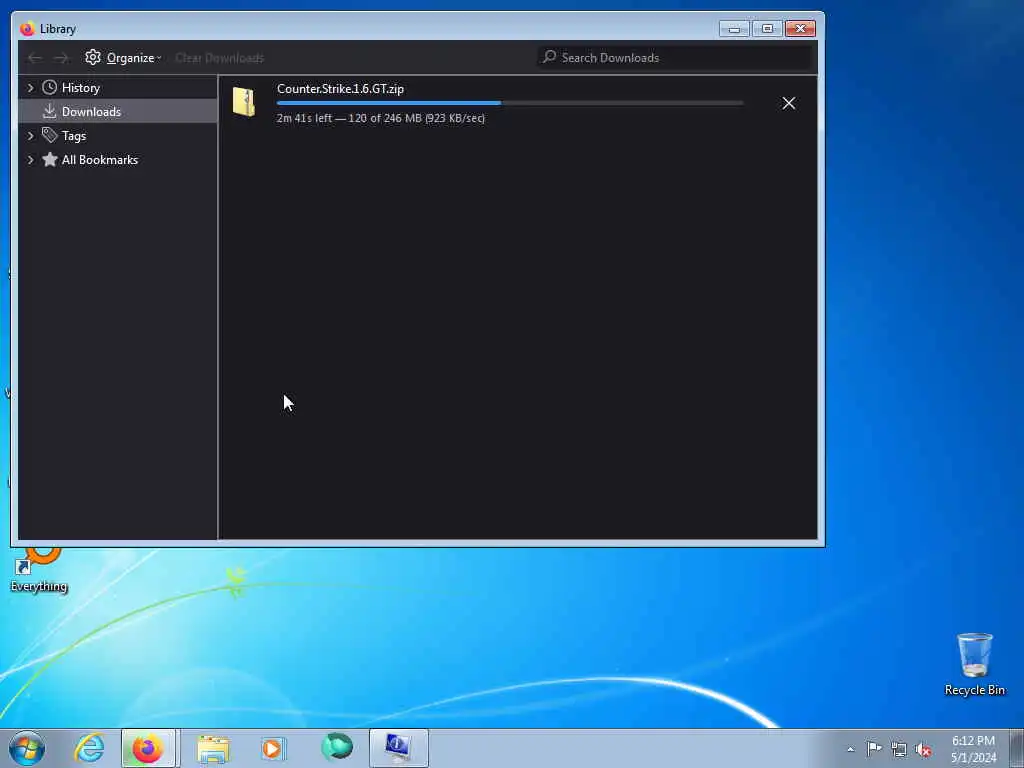Click the zip file icon of Counter.Strike download
The height and width of the screenshot is (768, 1024).
point(244,102)
